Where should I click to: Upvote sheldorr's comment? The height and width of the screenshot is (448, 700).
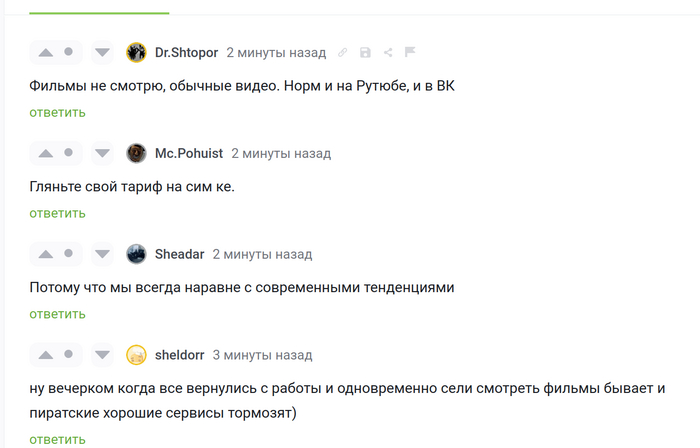[45, 355]
